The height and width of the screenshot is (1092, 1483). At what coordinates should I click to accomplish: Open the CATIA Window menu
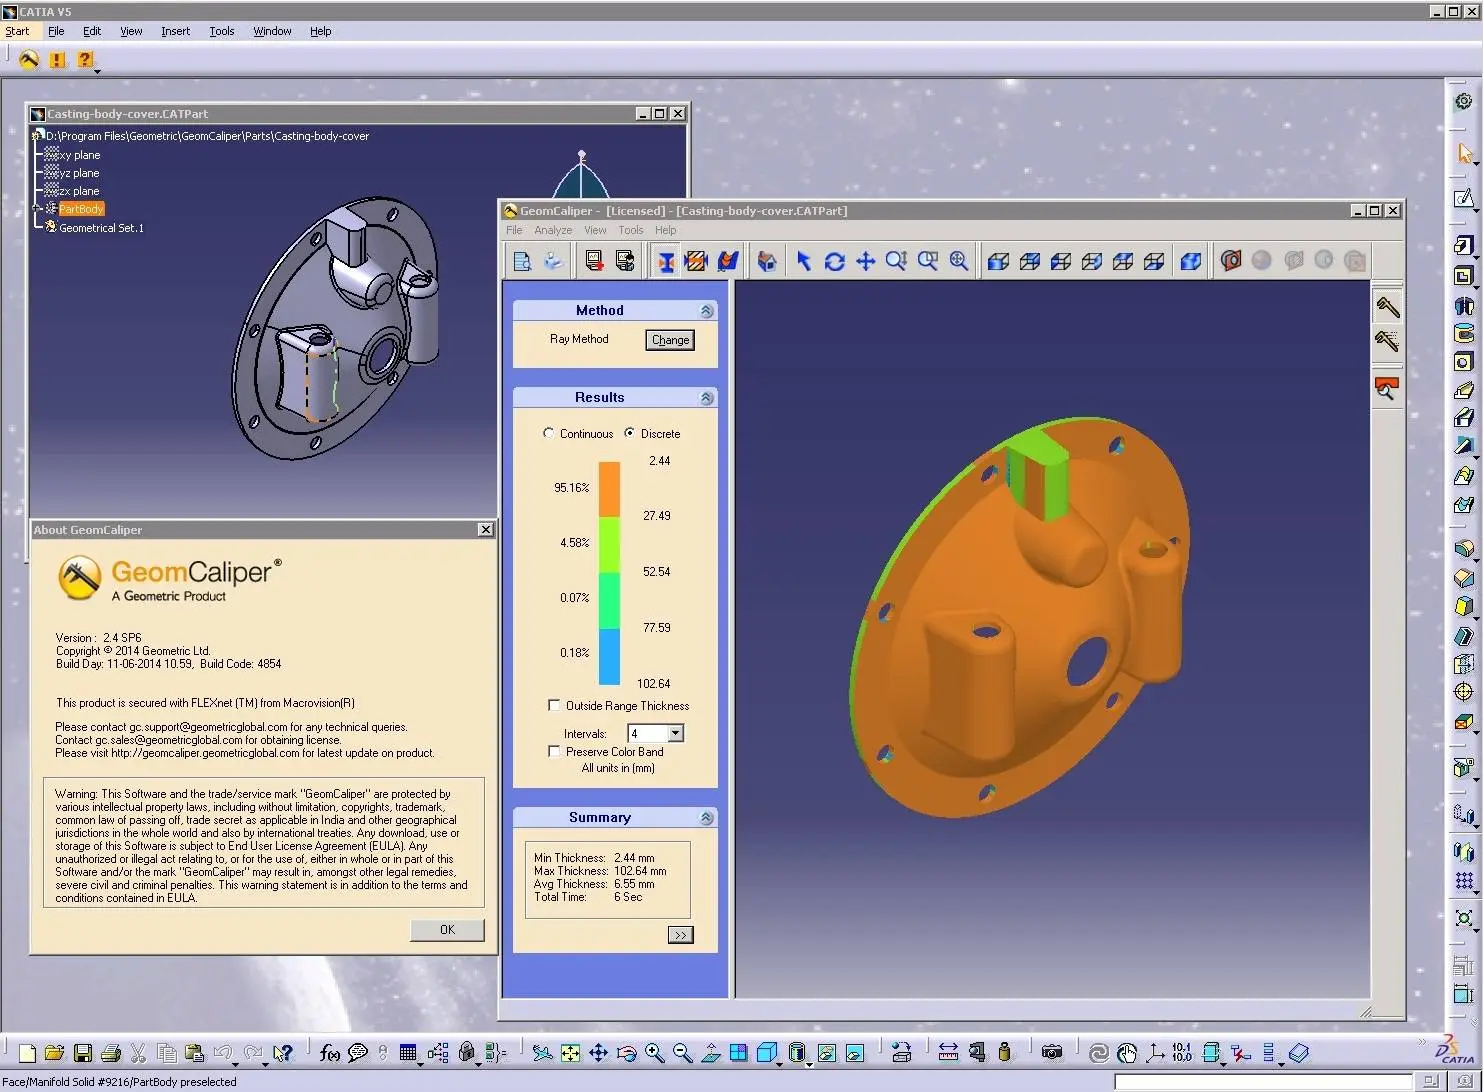coord(272,31)
